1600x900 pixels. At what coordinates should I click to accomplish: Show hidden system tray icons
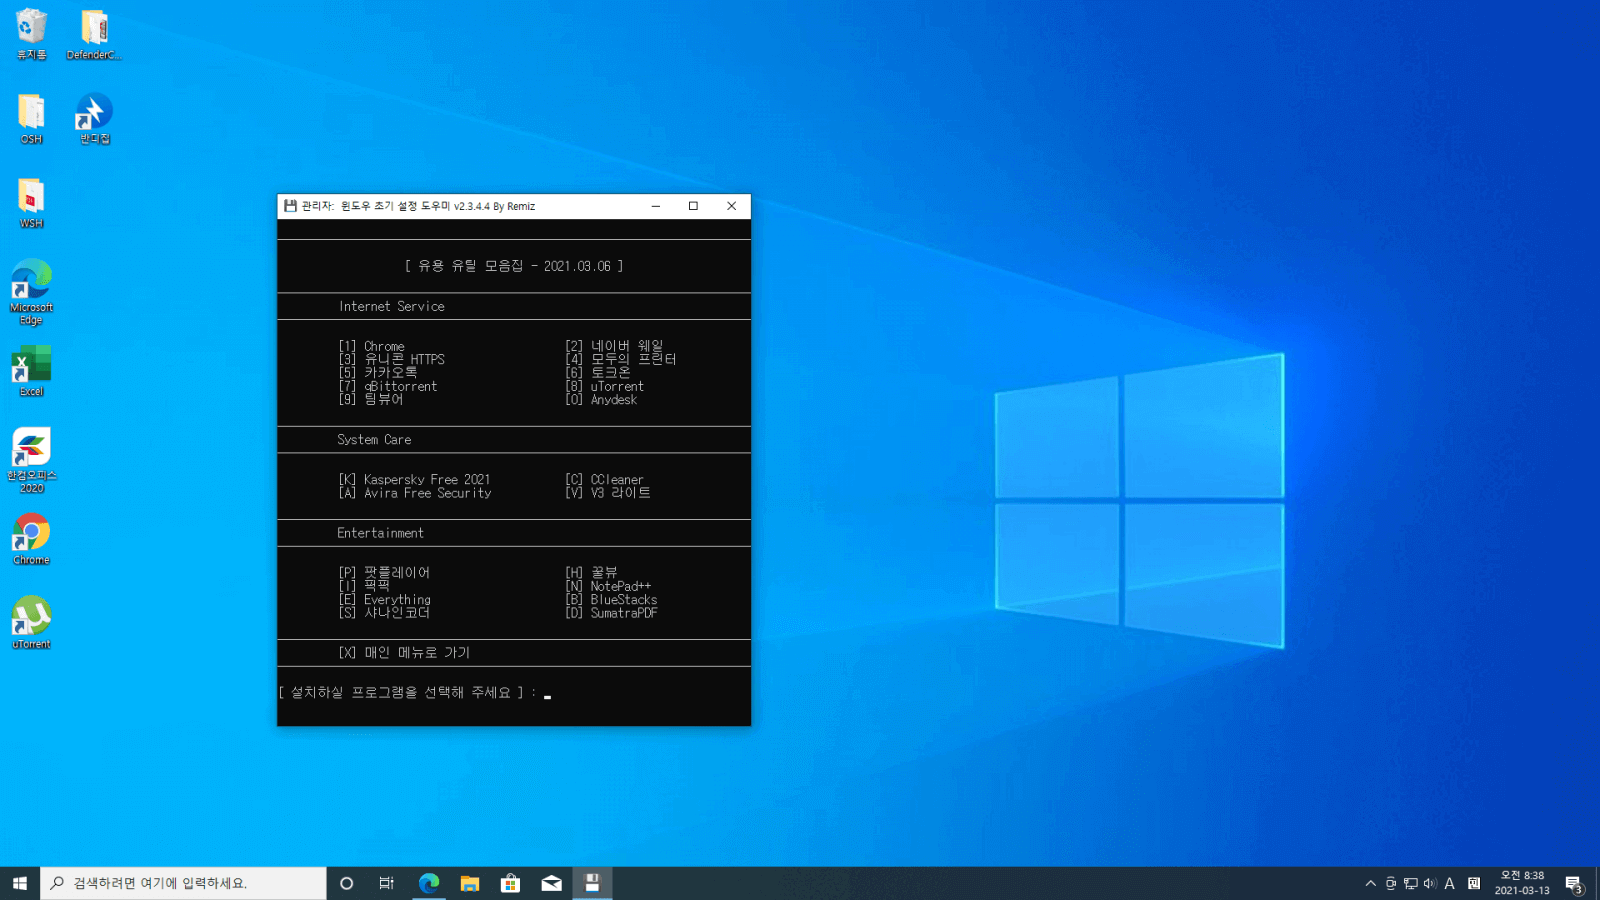(x=1370, y=883)
